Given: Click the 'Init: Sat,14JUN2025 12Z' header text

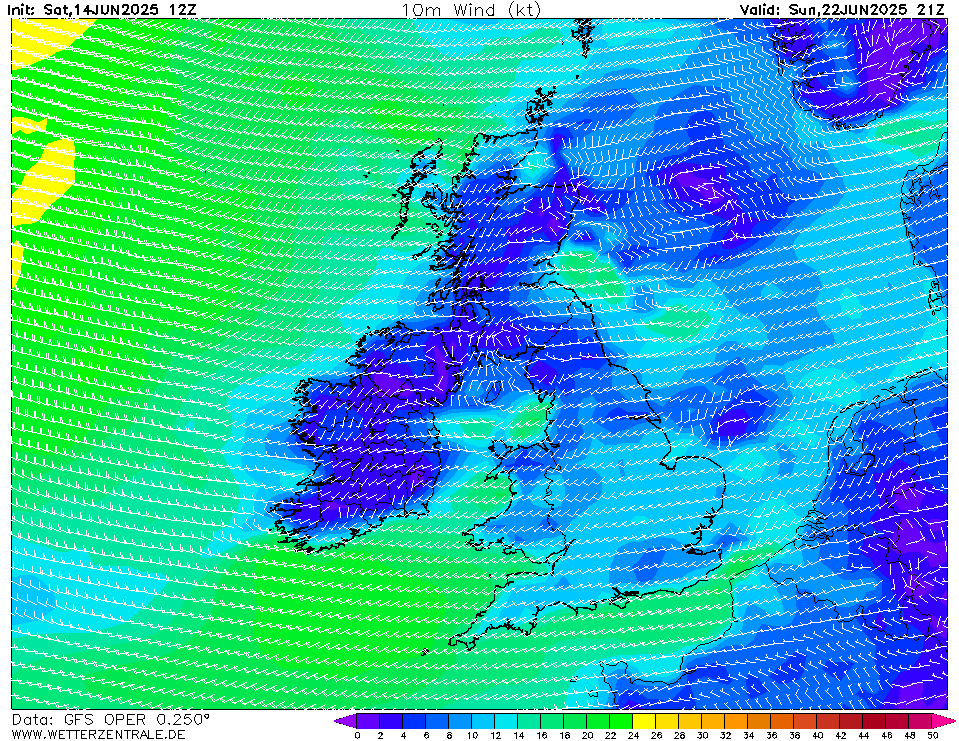Looking at the screenshot, I should pyautogui.click(x=102, y=10).
